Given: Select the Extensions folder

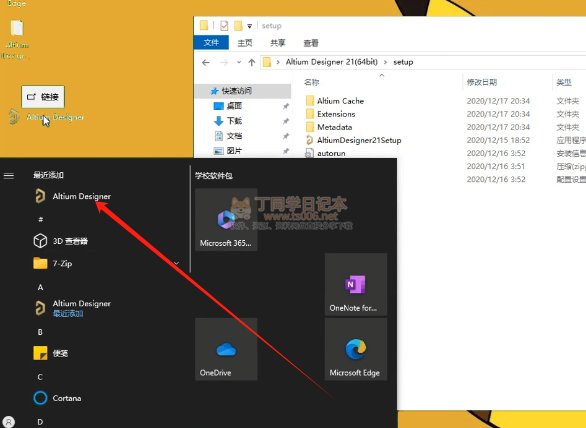Looking at the screenshot, I should (x=336, y=114).
